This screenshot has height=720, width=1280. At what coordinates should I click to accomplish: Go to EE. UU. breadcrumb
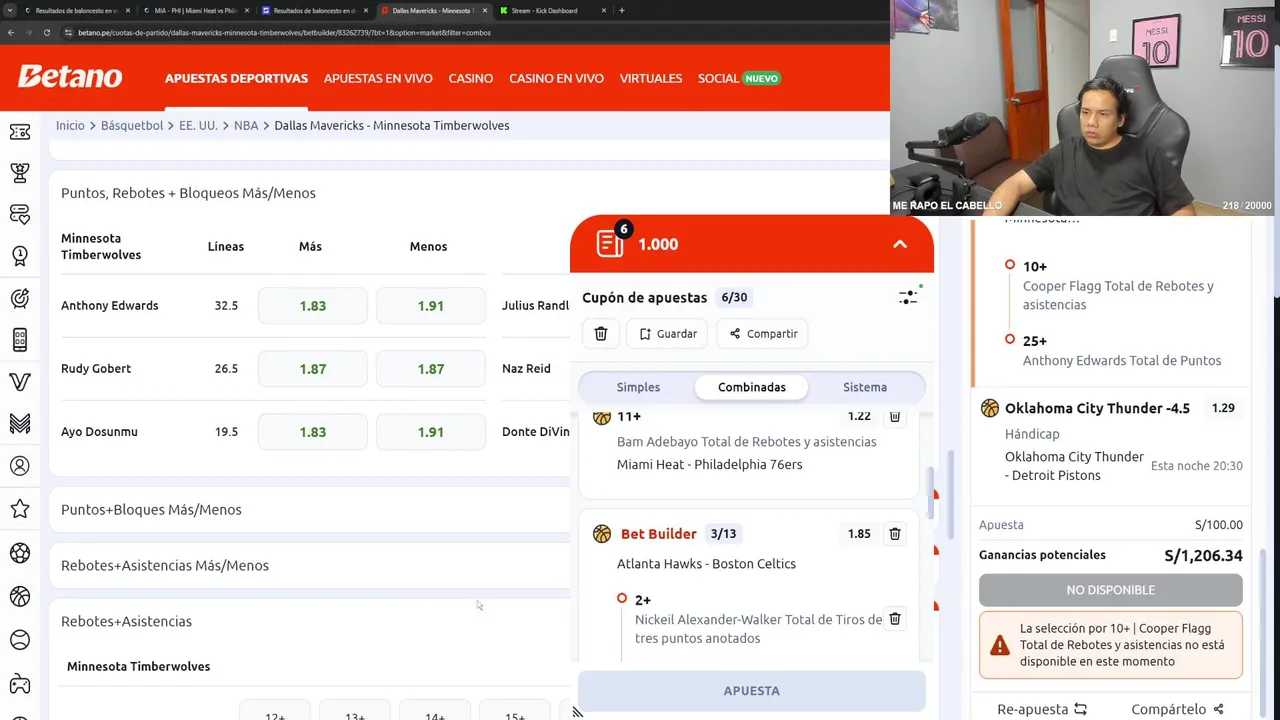(198, 125)
